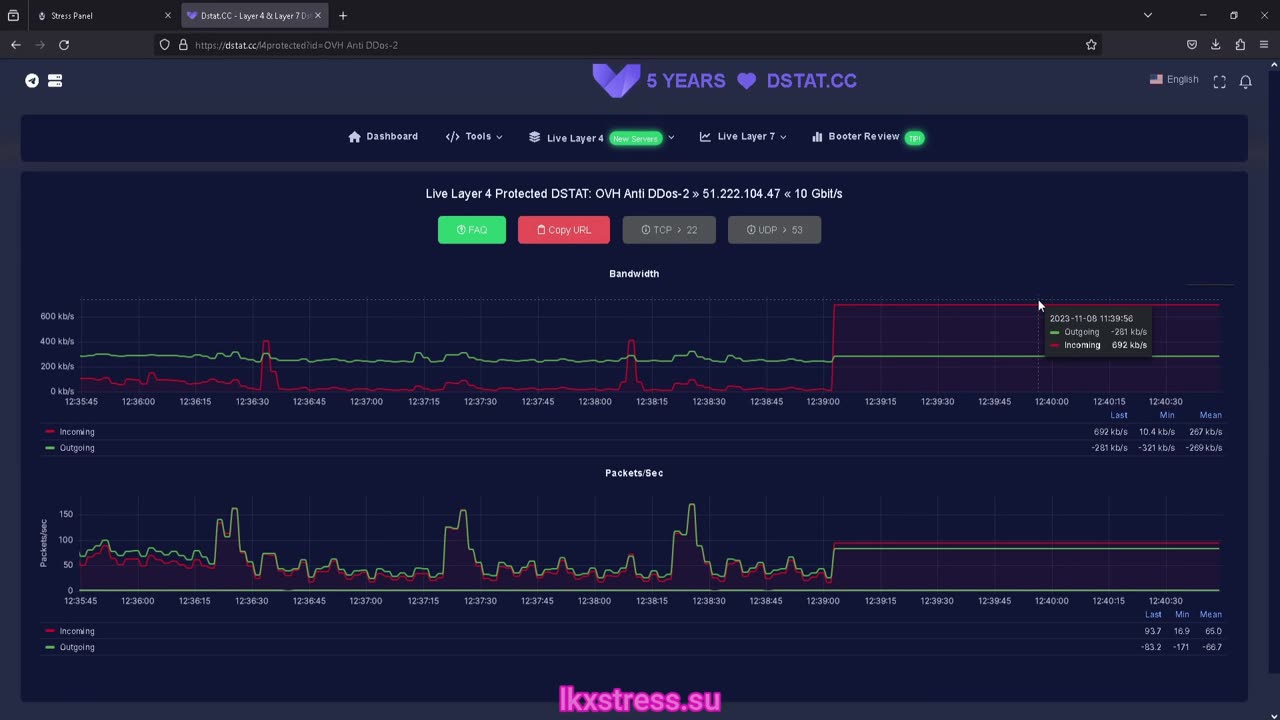Open the browser downloads panel
Viewport: 1280px width, 720px height.
pyautogui.click(x=1216, y=45)
